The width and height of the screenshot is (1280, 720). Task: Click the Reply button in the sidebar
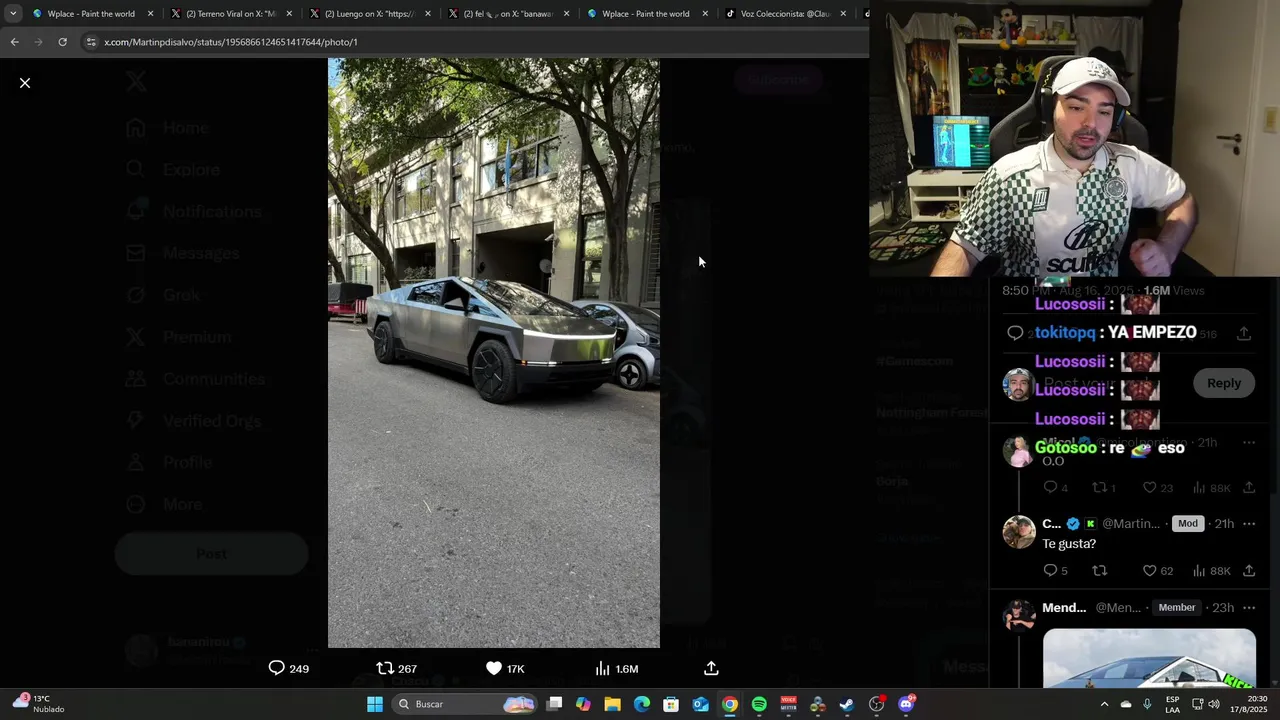(x=1223, y=383)
